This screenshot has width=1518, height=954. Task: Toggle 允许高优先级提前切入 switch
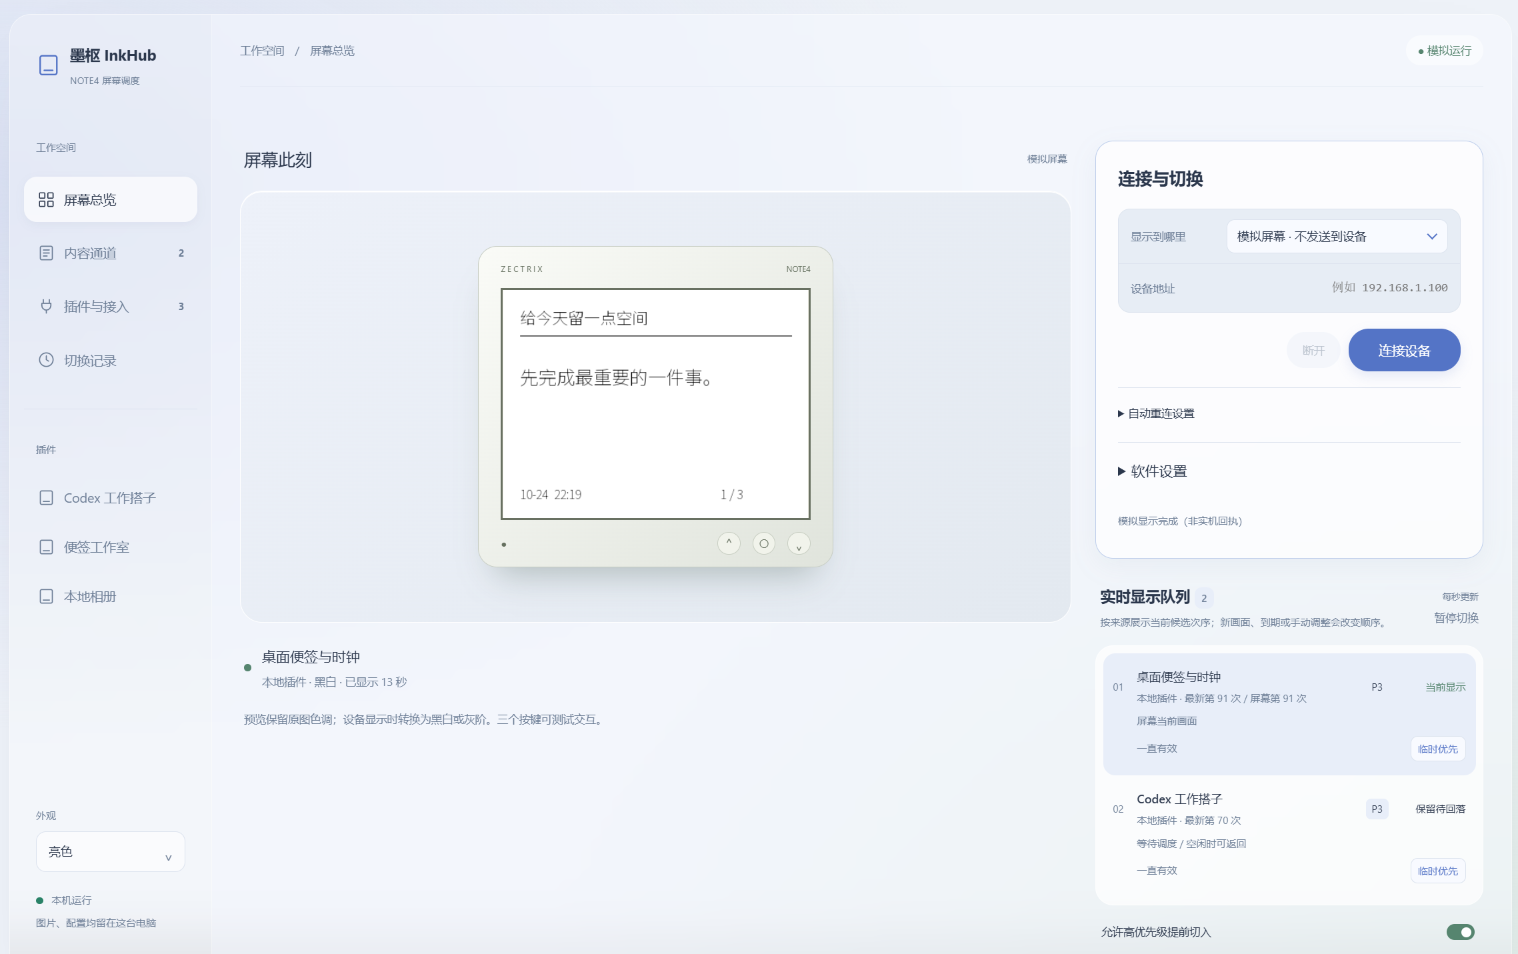coord(1460,932)
